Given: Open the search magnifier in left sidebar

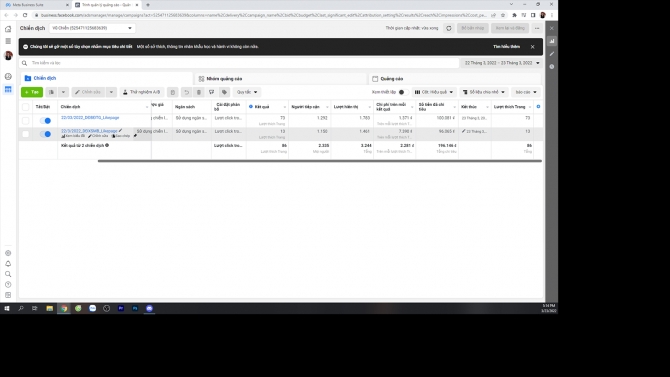Looking at the screenshot, I should pyautogui.click(x=8, y=274).
